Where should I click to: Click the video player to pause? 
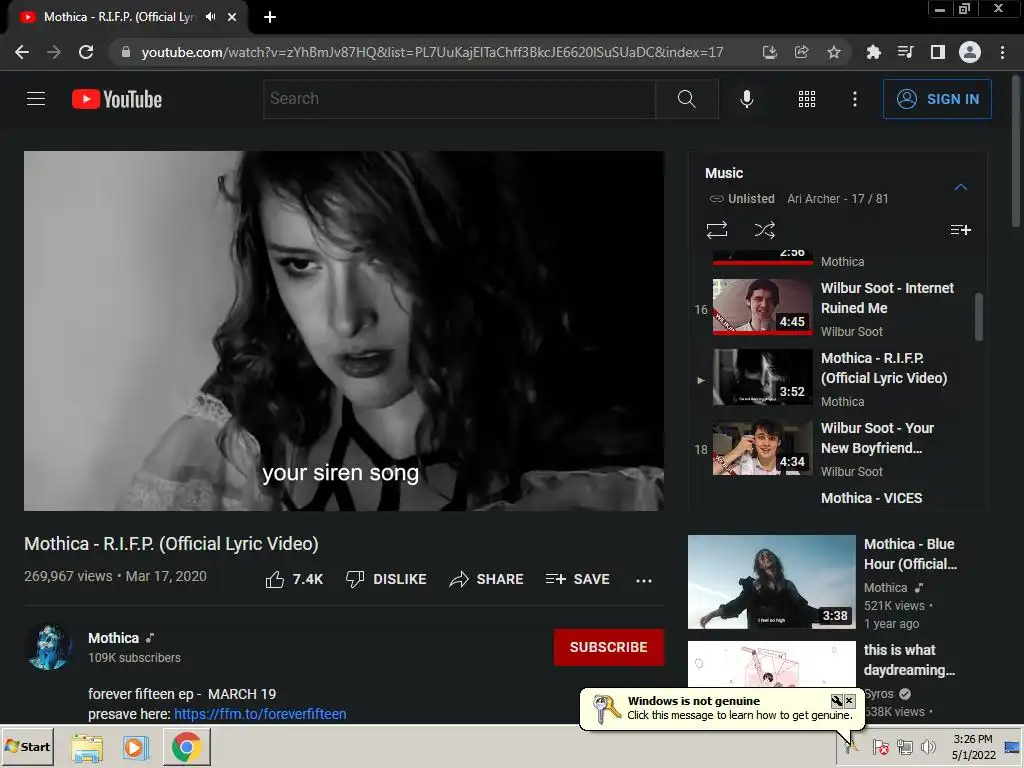tap(344, 330)
